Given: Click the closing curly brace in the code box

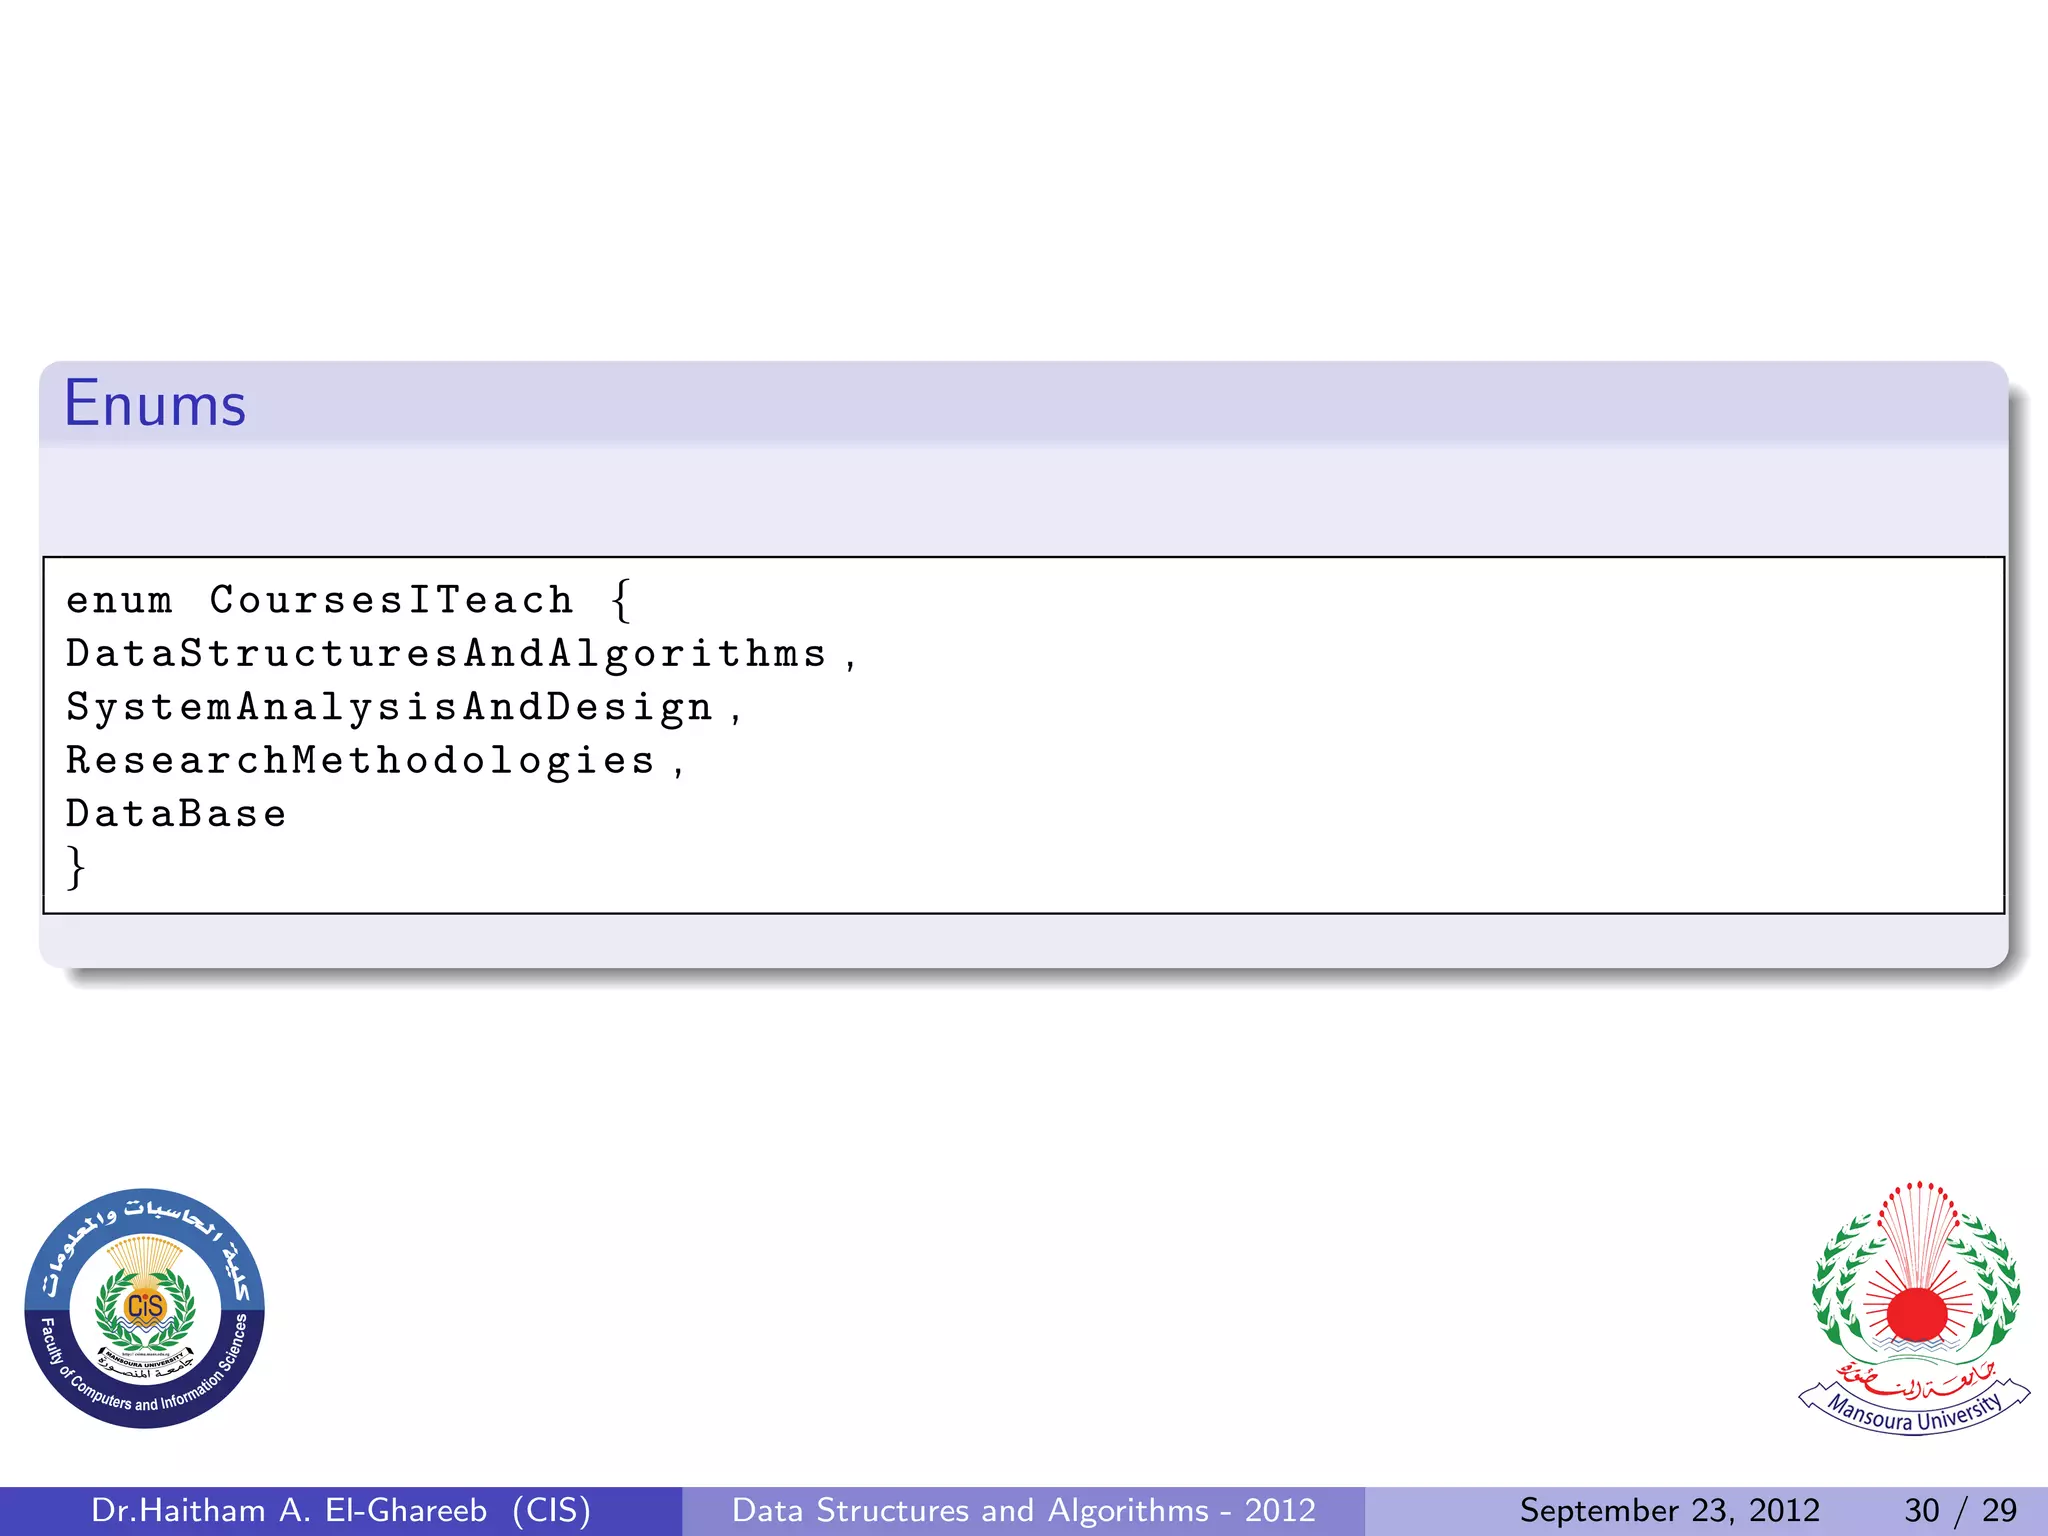Looking at the screenshot, I should [x=76, y=867].
